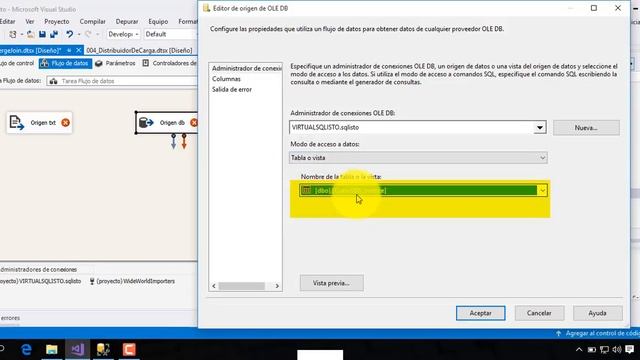Image resolution: width=640 pixels, height=360 pixels.
Task: Open SQL Server Management Studio taskbar icon
Action: click(x=103, y=349)
